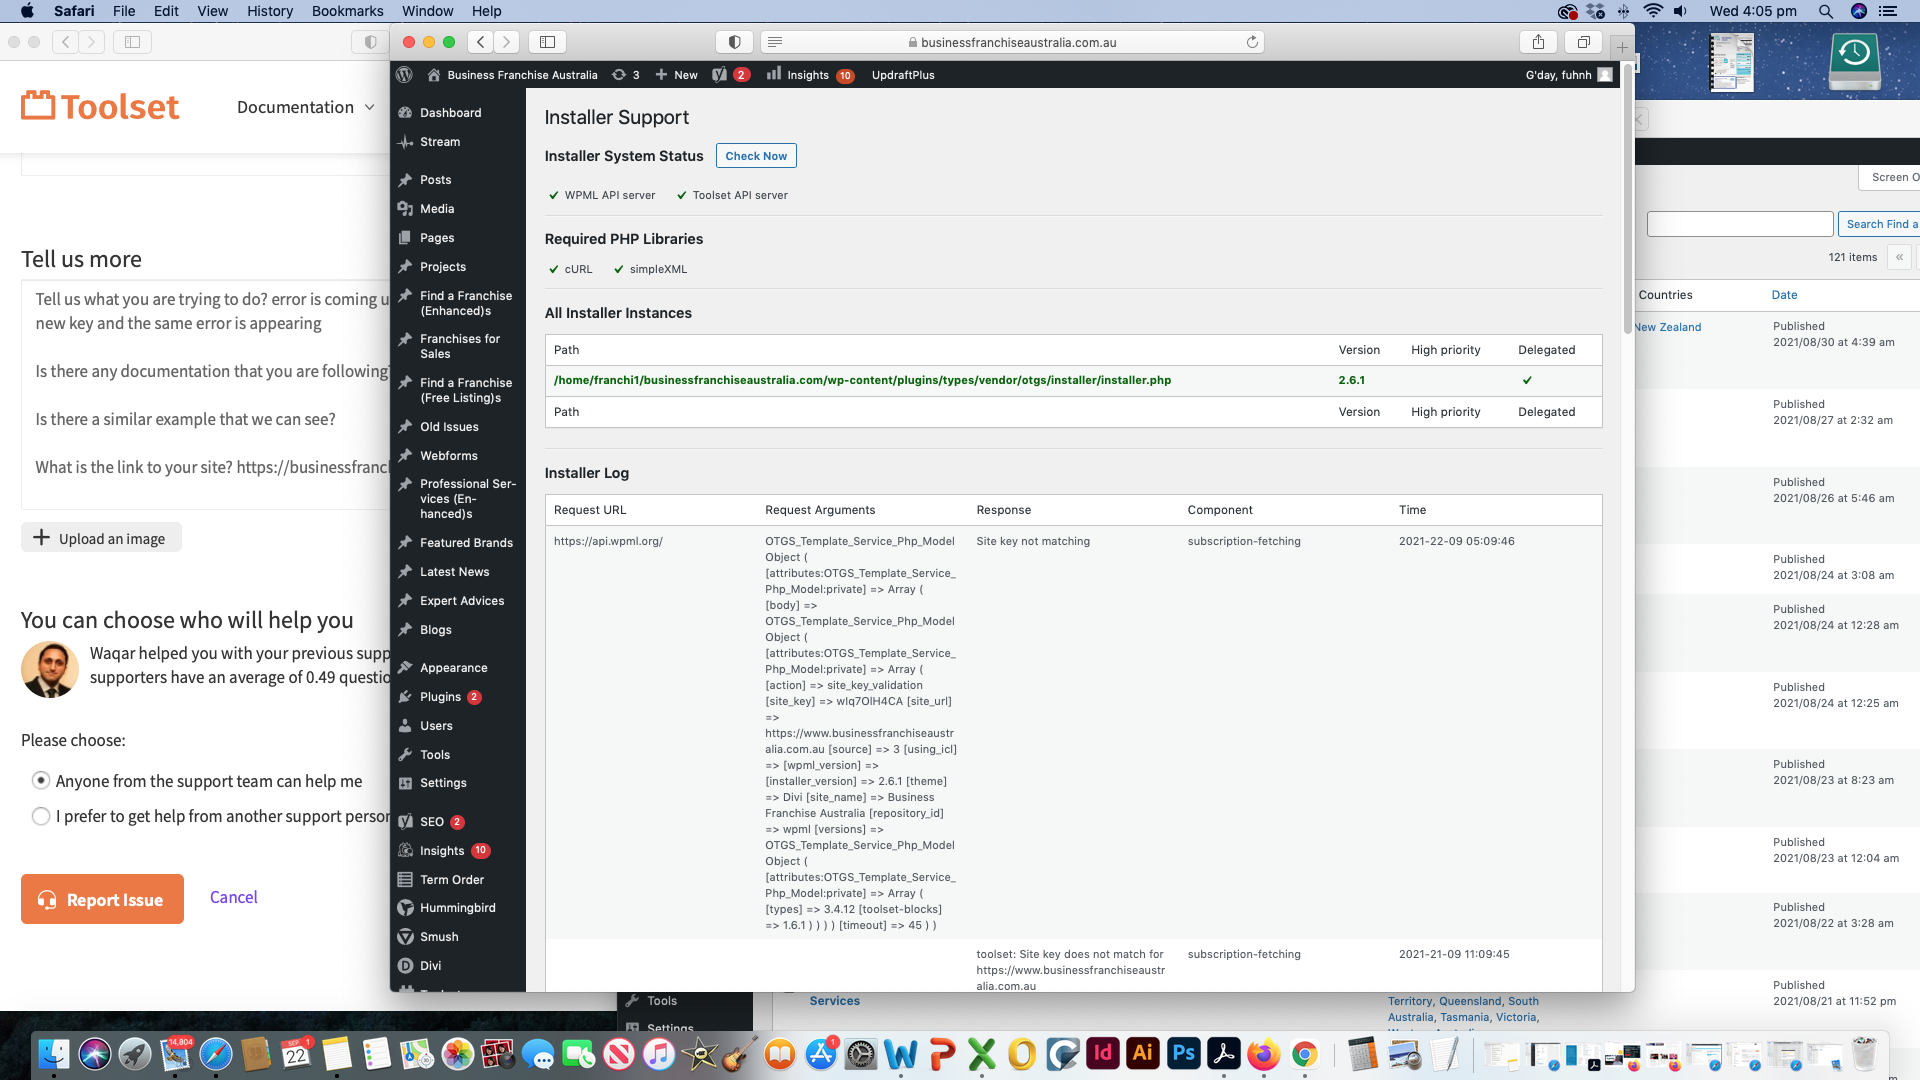Open Term Order in sidebar
The width and height of the screenshot is (1920, 1080).
[x=452, y=880]
